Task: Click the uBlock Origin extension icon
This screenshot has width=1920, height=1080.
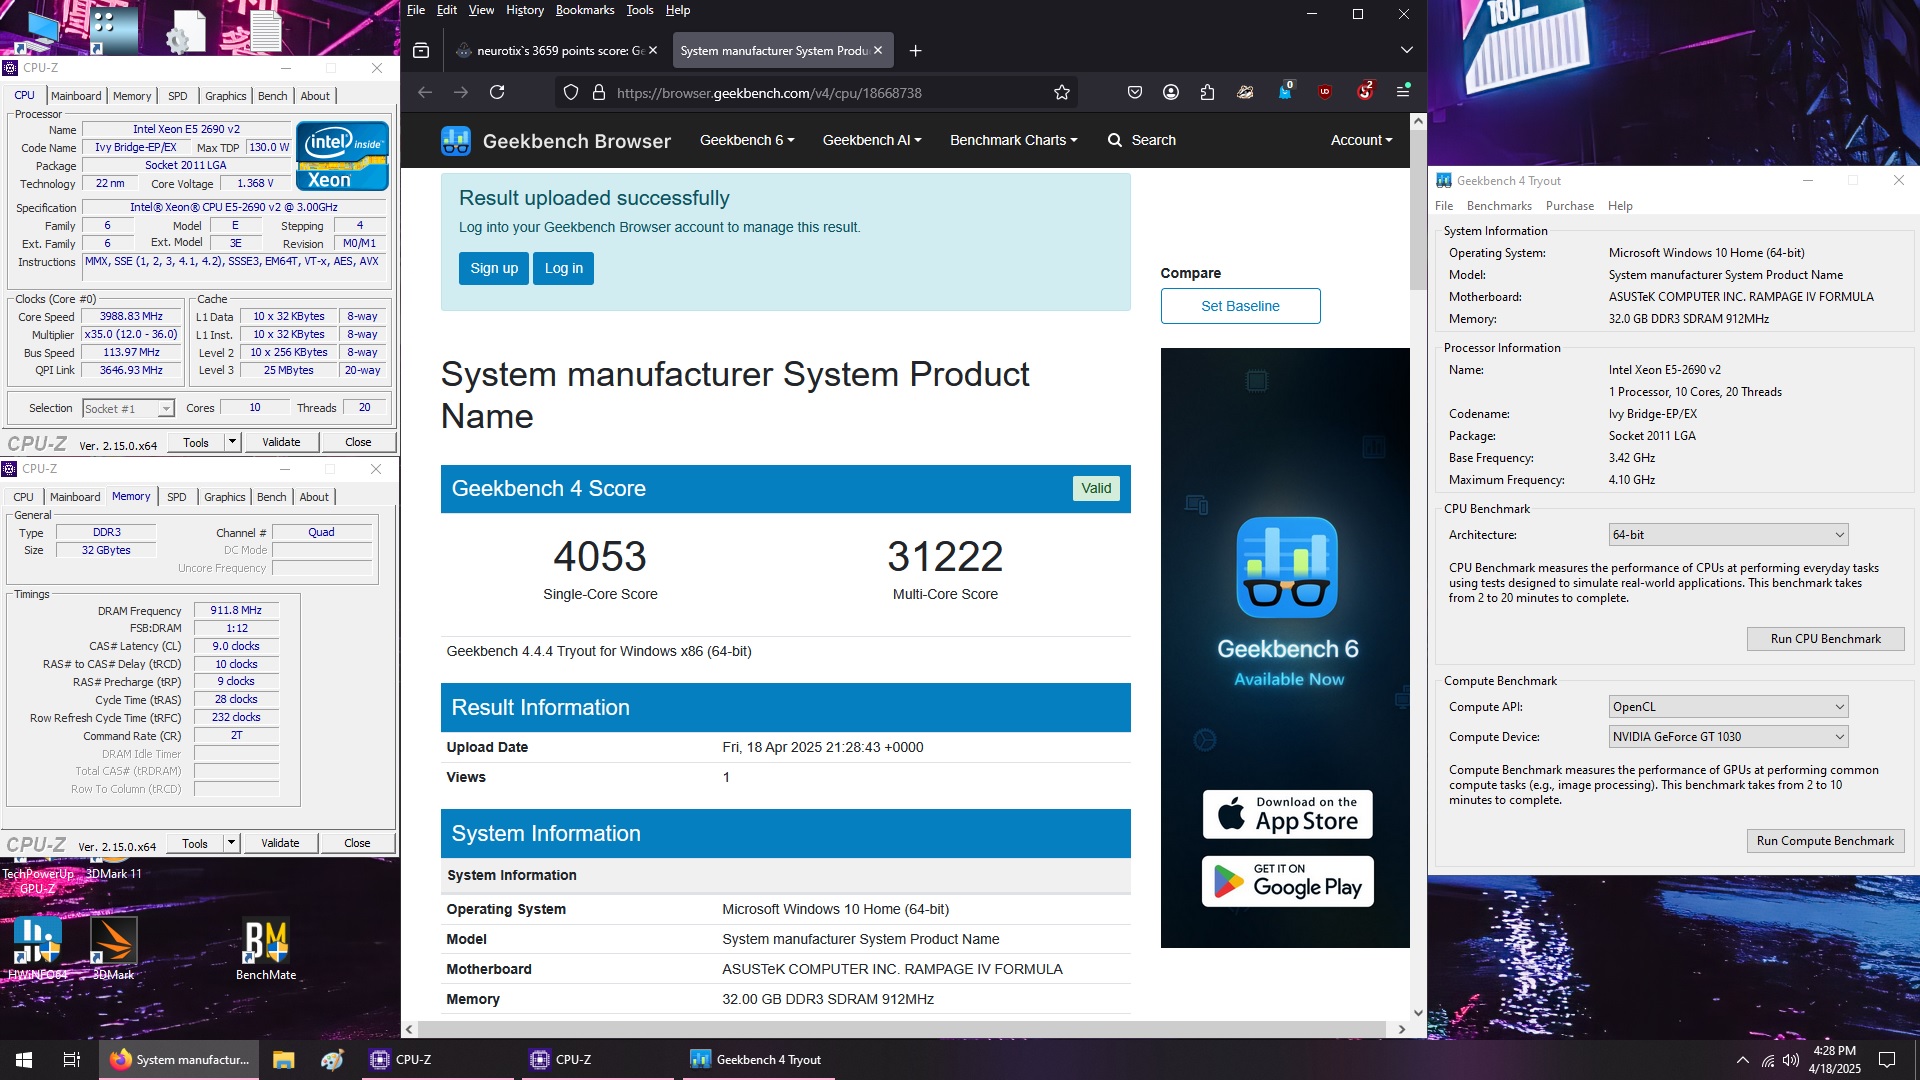Action: coord(1325,92)
